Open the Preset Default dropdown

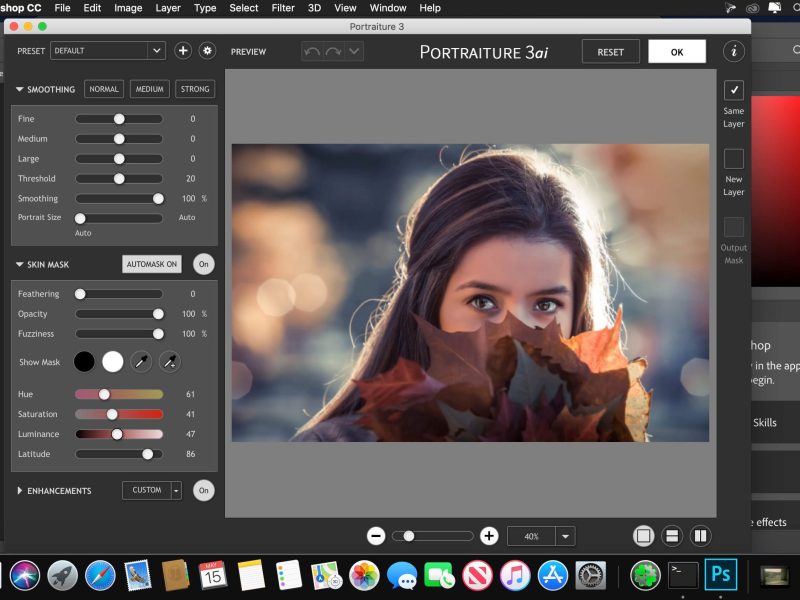tap(108, 51)
